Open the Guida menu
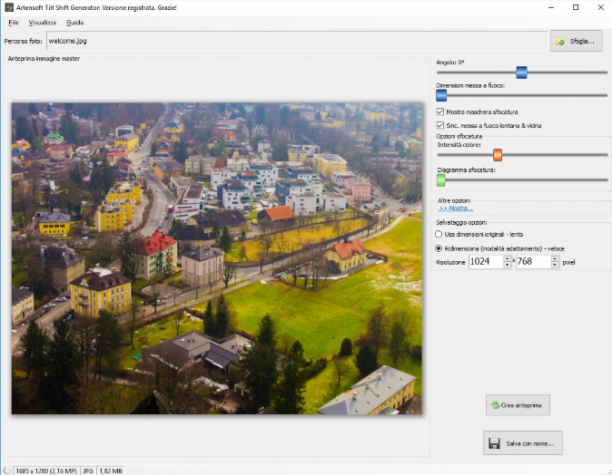Image resolution: width=612 pixels, height=475 pixels. click(x=75, y=23)
